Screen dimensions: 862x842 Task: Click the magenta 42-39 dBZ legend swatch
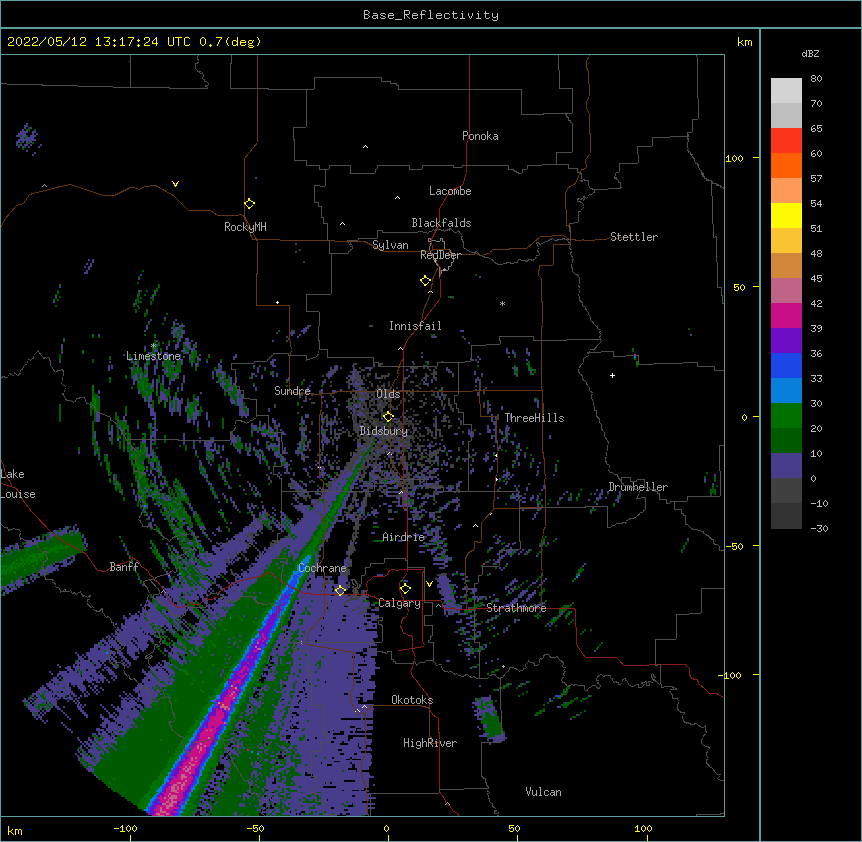(x=786, y=315)
